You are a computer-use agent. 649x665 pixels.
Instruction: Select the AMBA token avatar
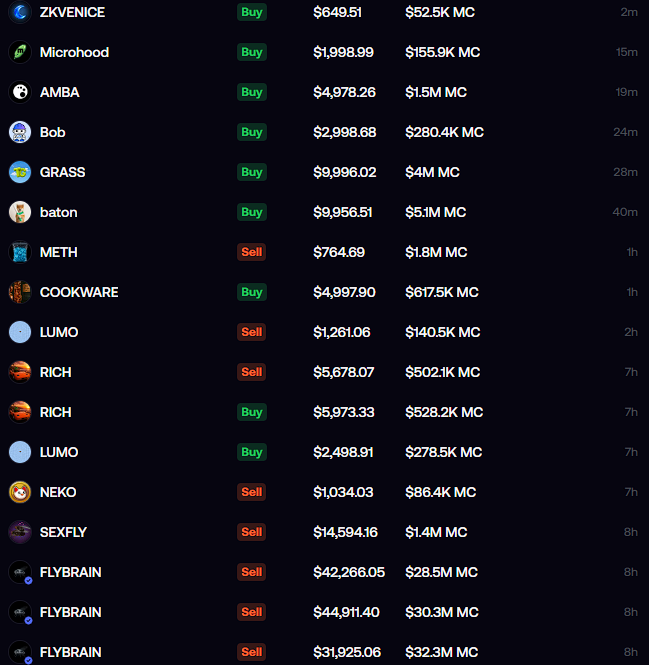coord(20,92)
